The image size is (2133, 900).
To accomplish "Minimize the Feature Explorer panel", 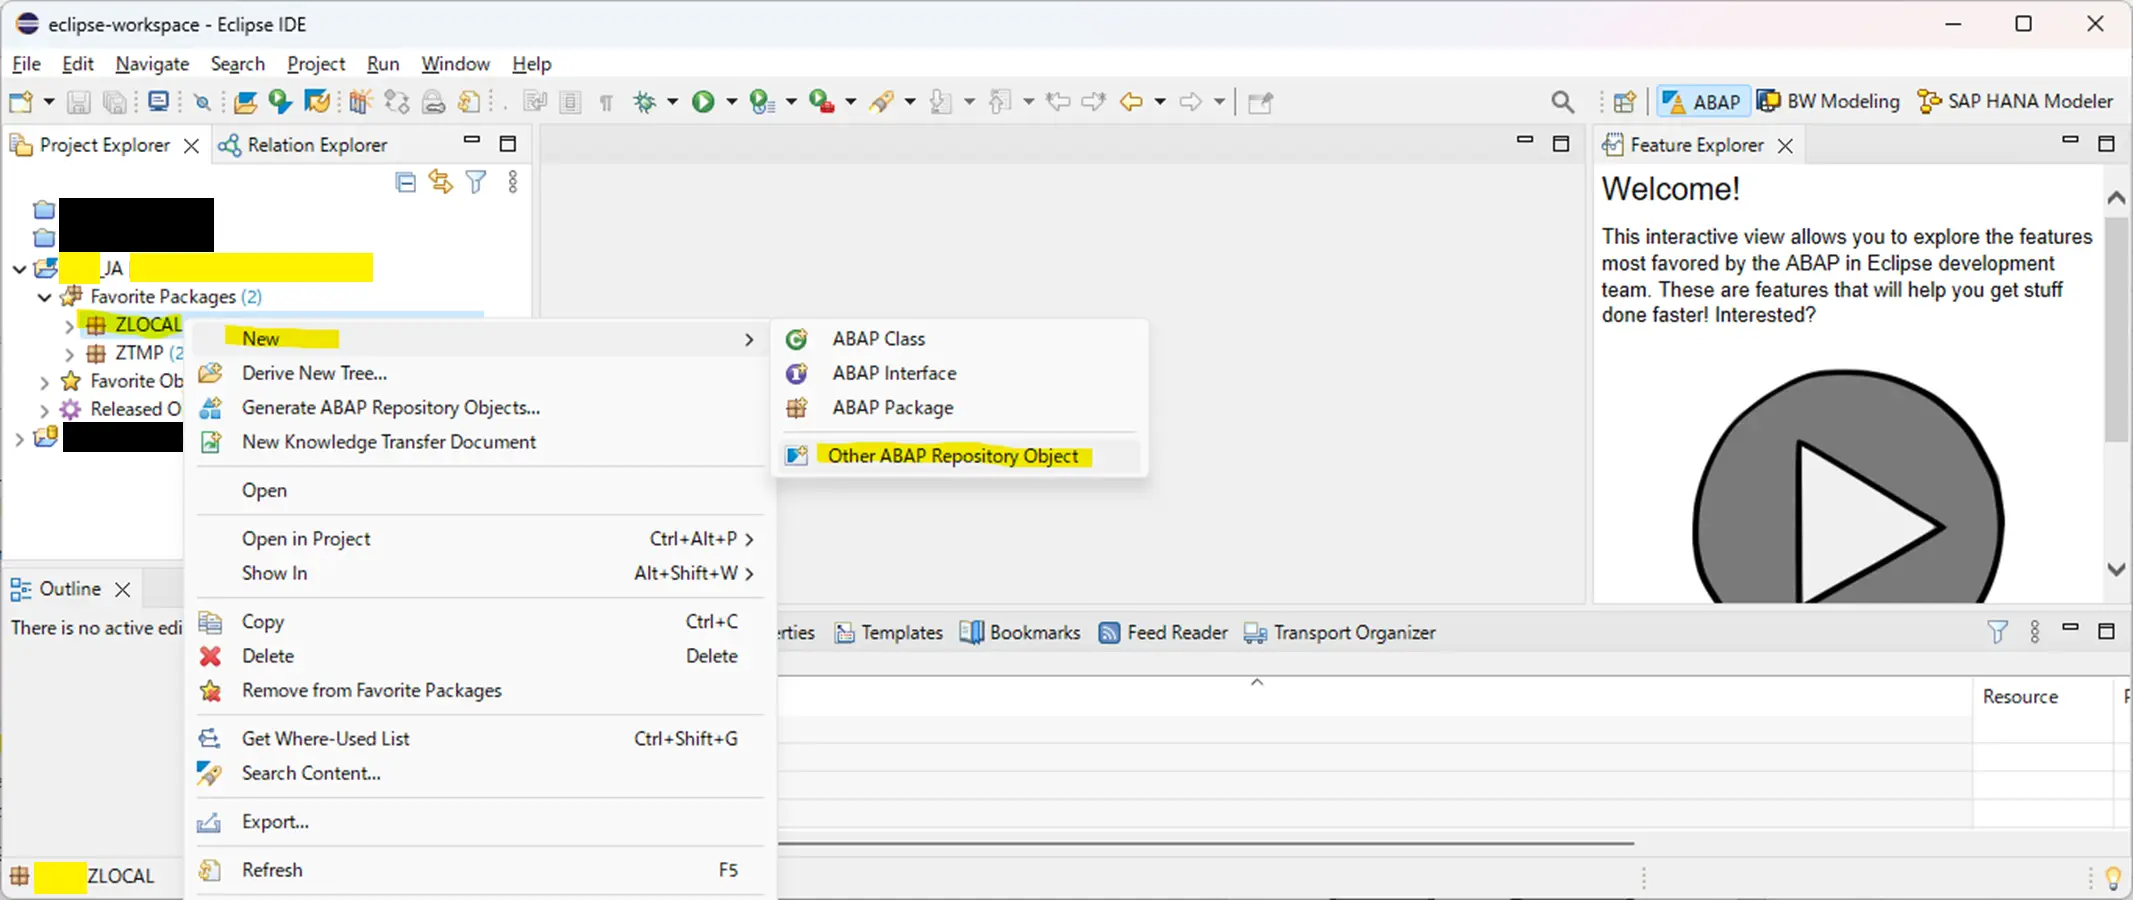I will coord(2070,141).
